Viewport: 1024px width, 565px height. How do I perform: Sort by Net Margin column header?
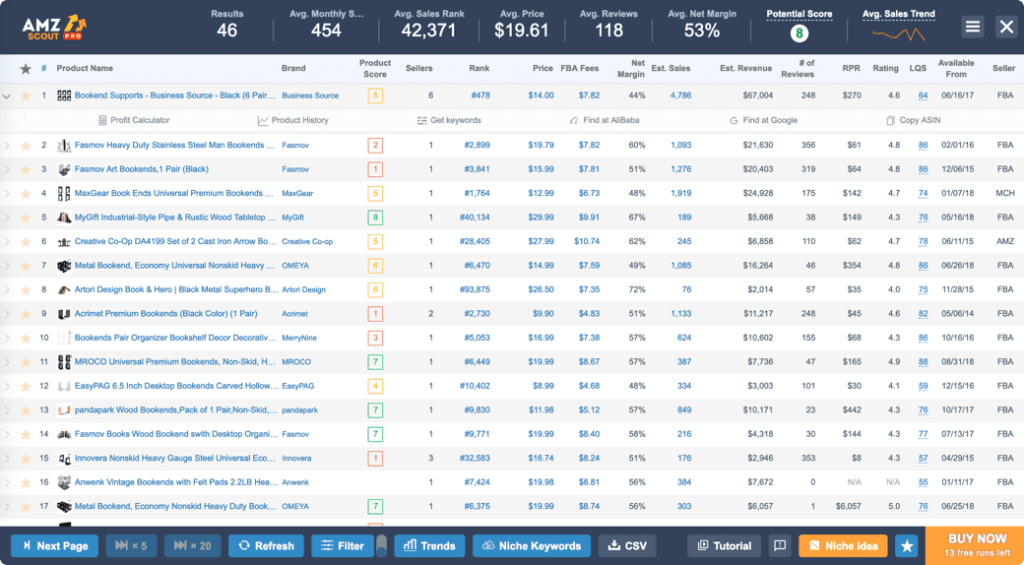point(631,69)
